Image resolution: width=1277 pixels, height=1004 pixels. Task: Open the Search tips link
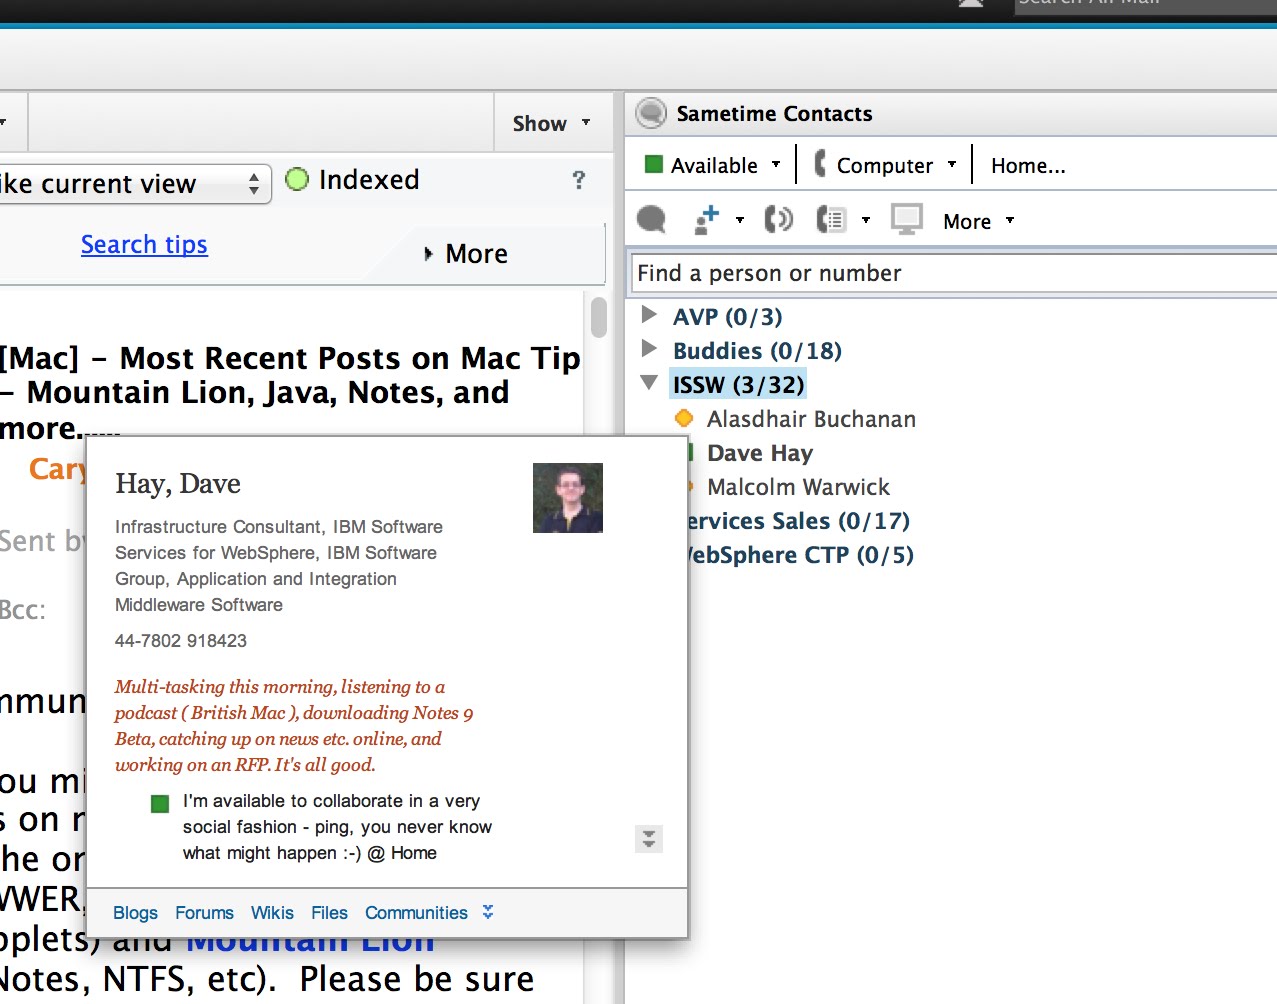(x=144, y=244)
